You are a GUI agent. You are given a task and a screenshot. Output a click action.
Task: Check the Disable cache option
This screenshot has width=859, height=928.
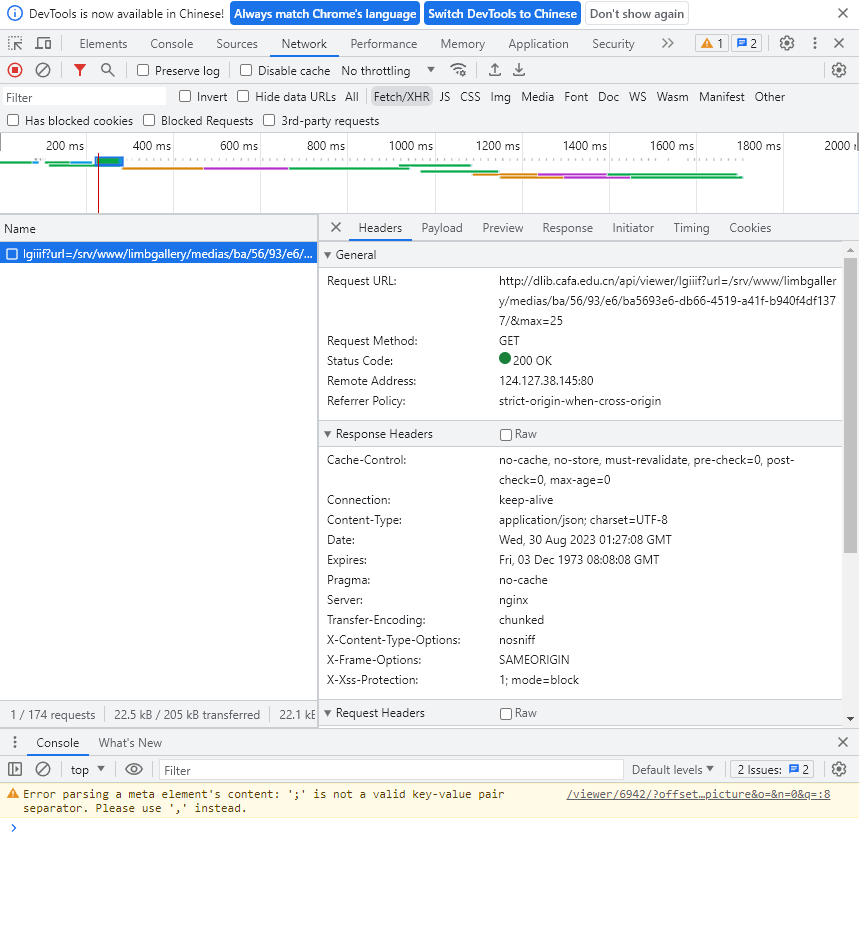pyautogui.click(x=246, y=71)
